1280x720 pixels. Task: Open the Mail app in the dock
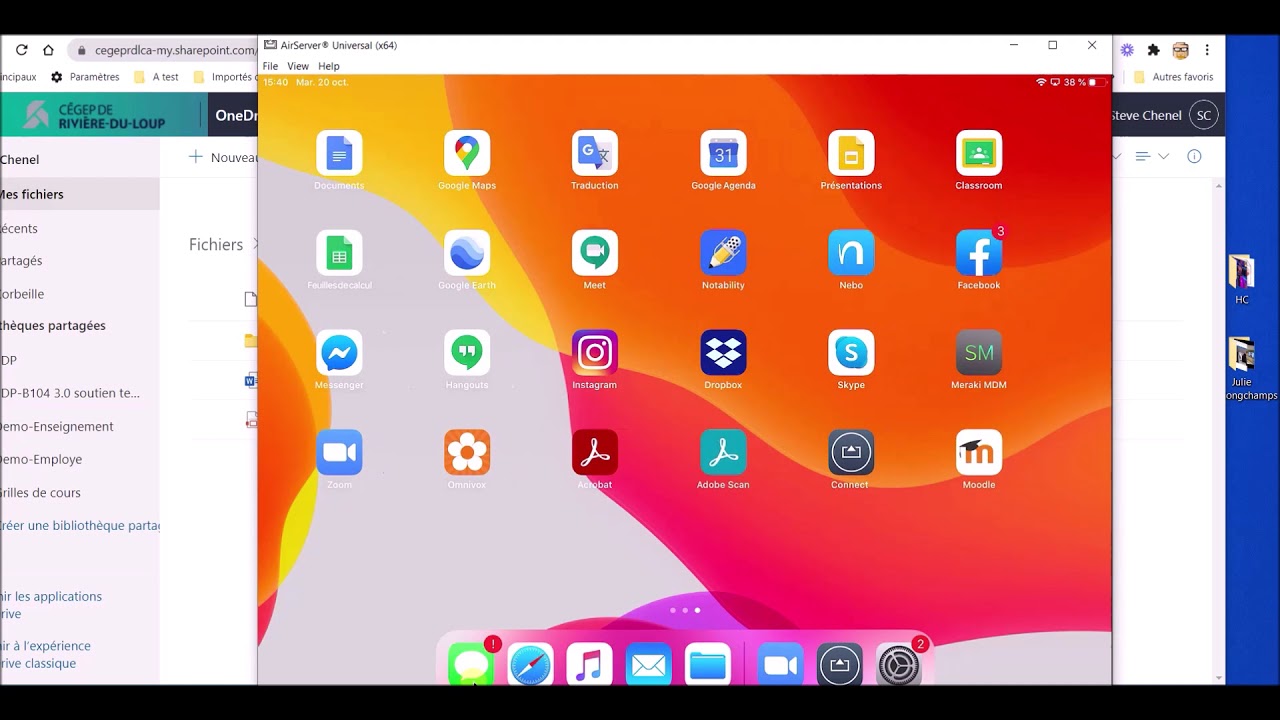(x=649, y=665)
